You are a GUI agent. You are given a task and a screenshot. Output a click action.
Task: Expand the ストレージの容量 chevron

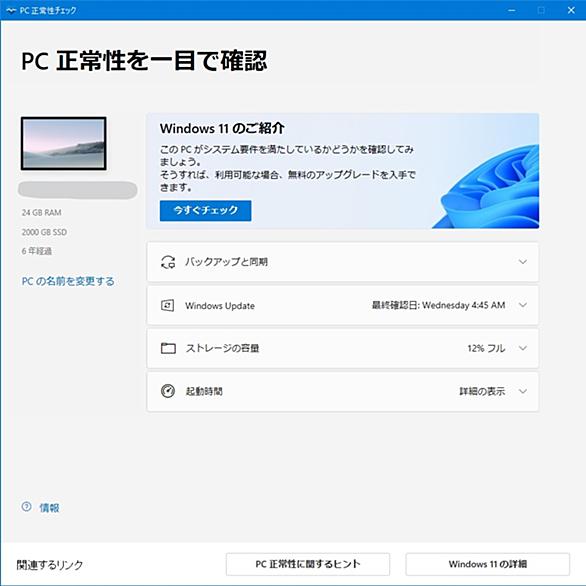click(x=523, y=348)
